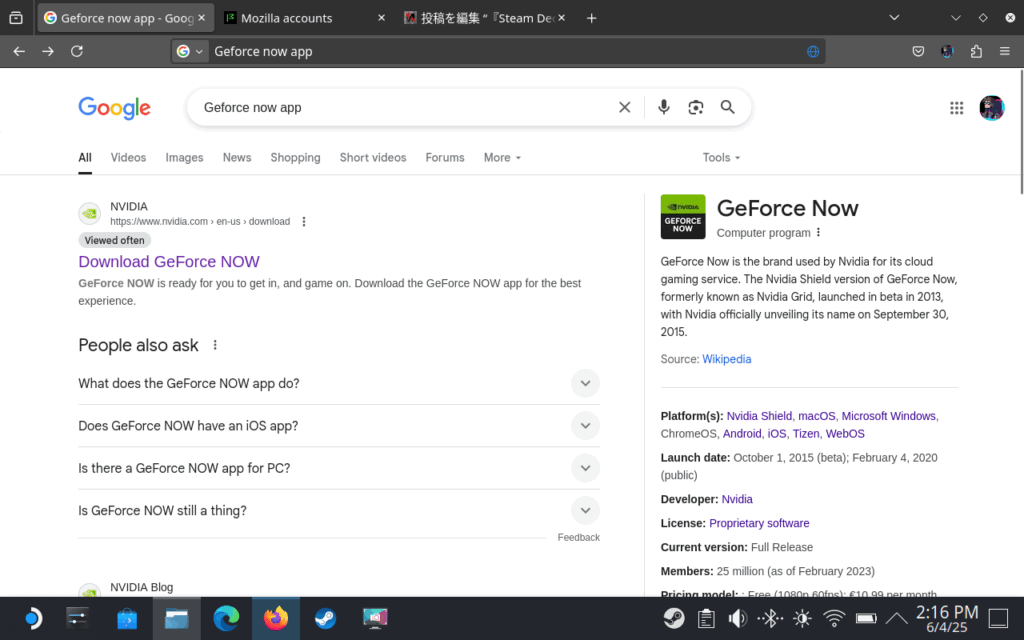Click the Google logo

pos(114,108)
